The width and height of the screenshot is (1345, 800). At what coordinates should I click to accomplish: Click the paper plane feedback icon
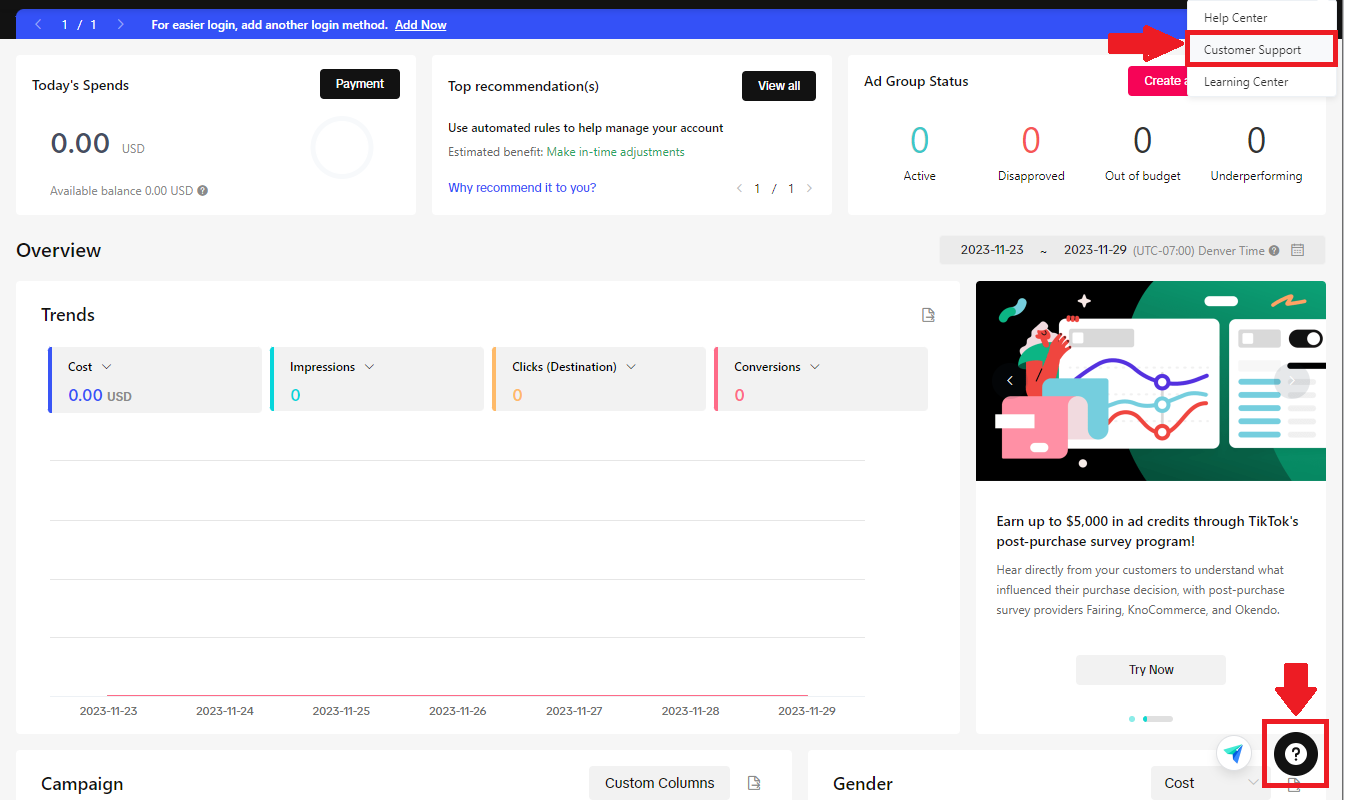pos(1234,754)
